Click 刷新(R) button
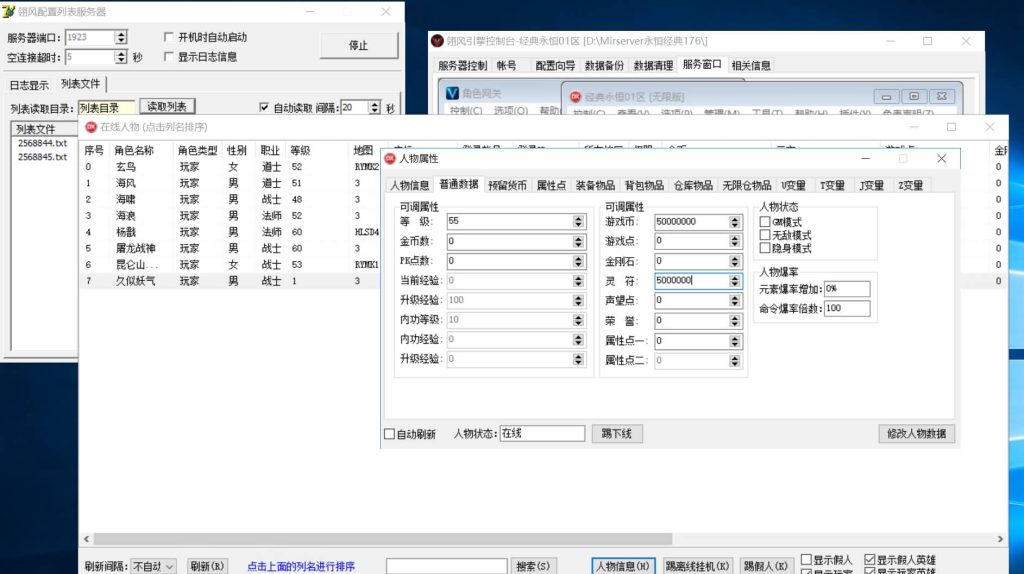This screenshot has height=574, width=1024. pyautogui.click(x=207, y=566)
